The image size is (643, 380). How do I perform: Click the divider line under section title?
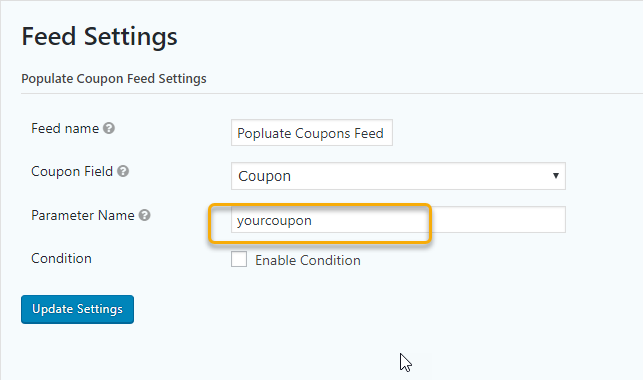tap(332, 93)
